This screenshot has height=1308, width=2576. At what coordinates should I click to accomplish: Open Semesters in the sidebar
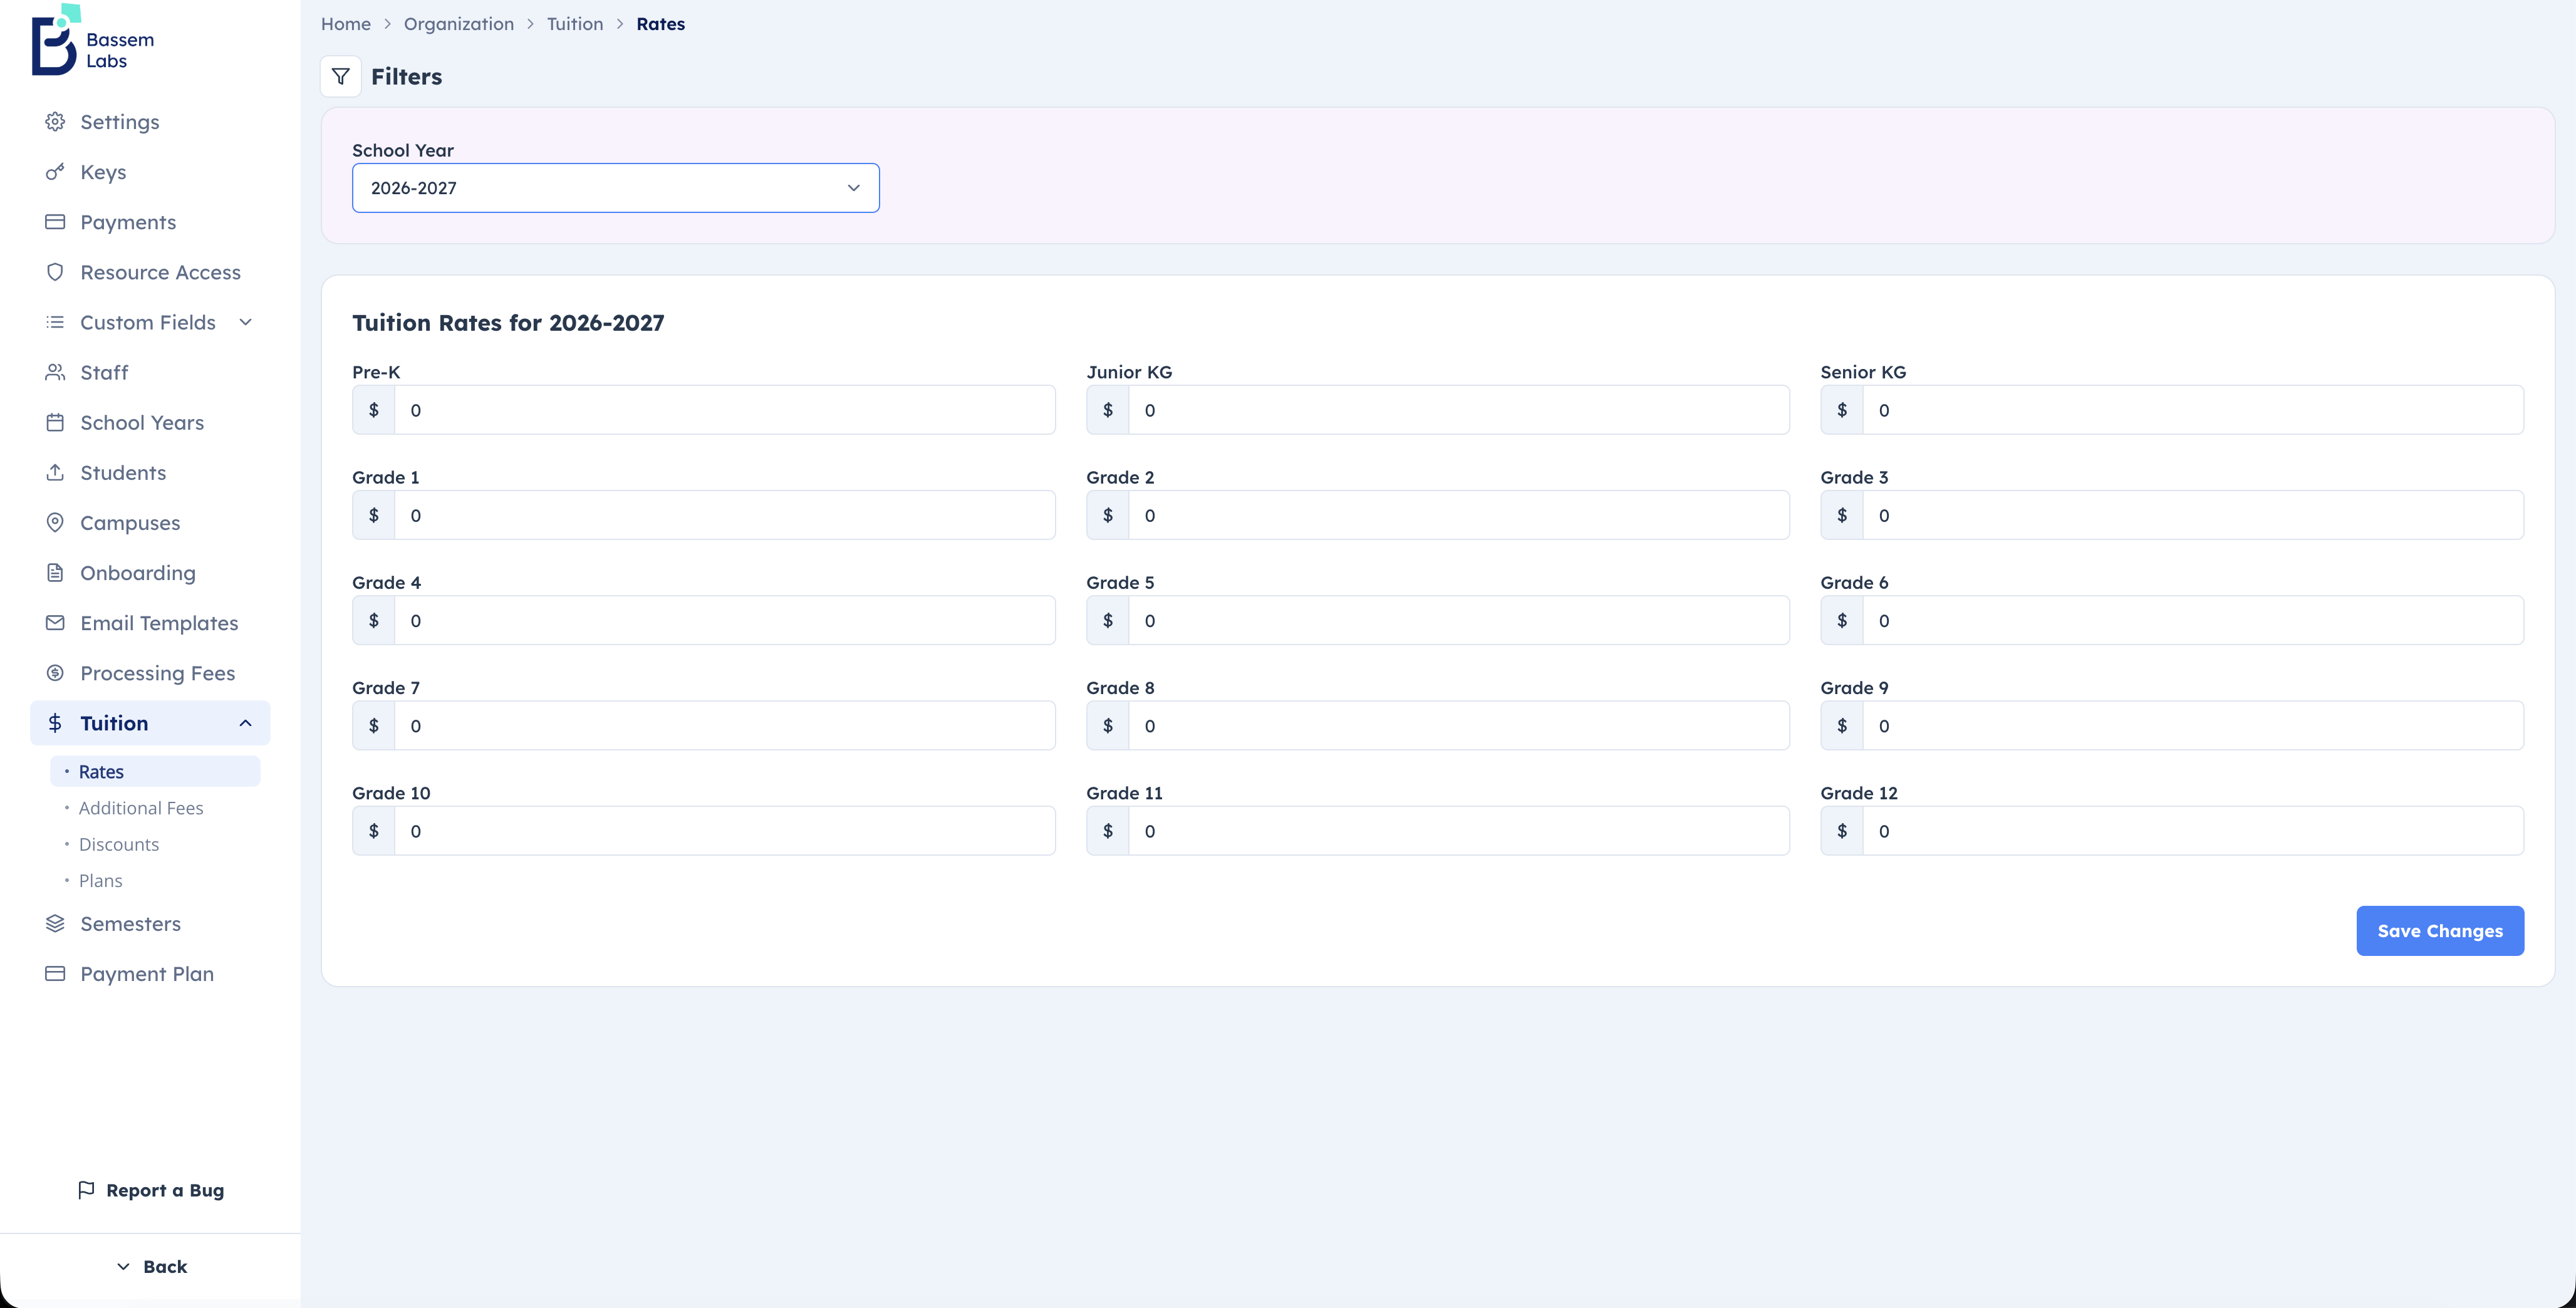(150, 923)
